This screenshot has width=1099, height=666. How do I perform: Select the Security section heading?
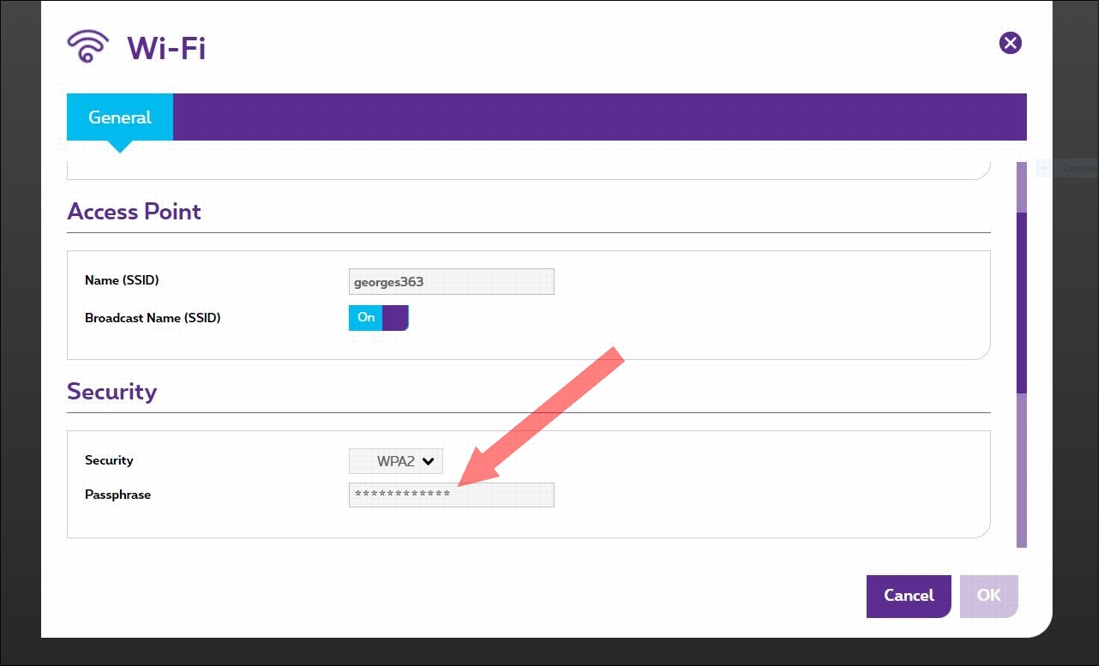click(112, 391)
